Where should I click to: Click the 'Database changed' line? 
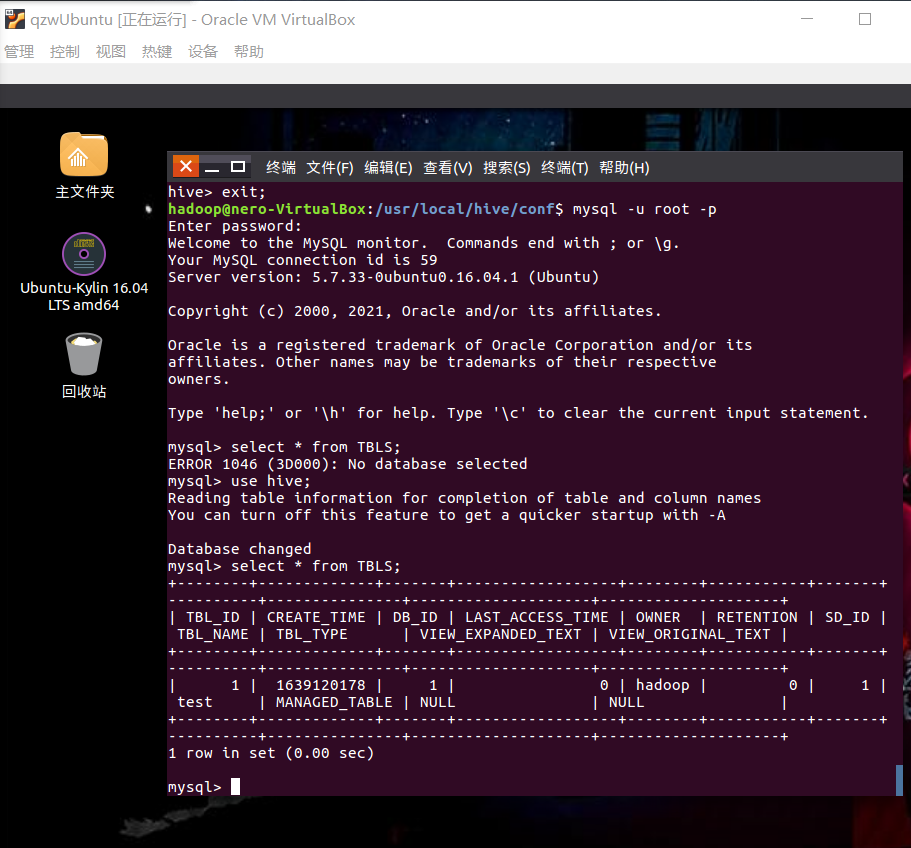coord(239,549)
